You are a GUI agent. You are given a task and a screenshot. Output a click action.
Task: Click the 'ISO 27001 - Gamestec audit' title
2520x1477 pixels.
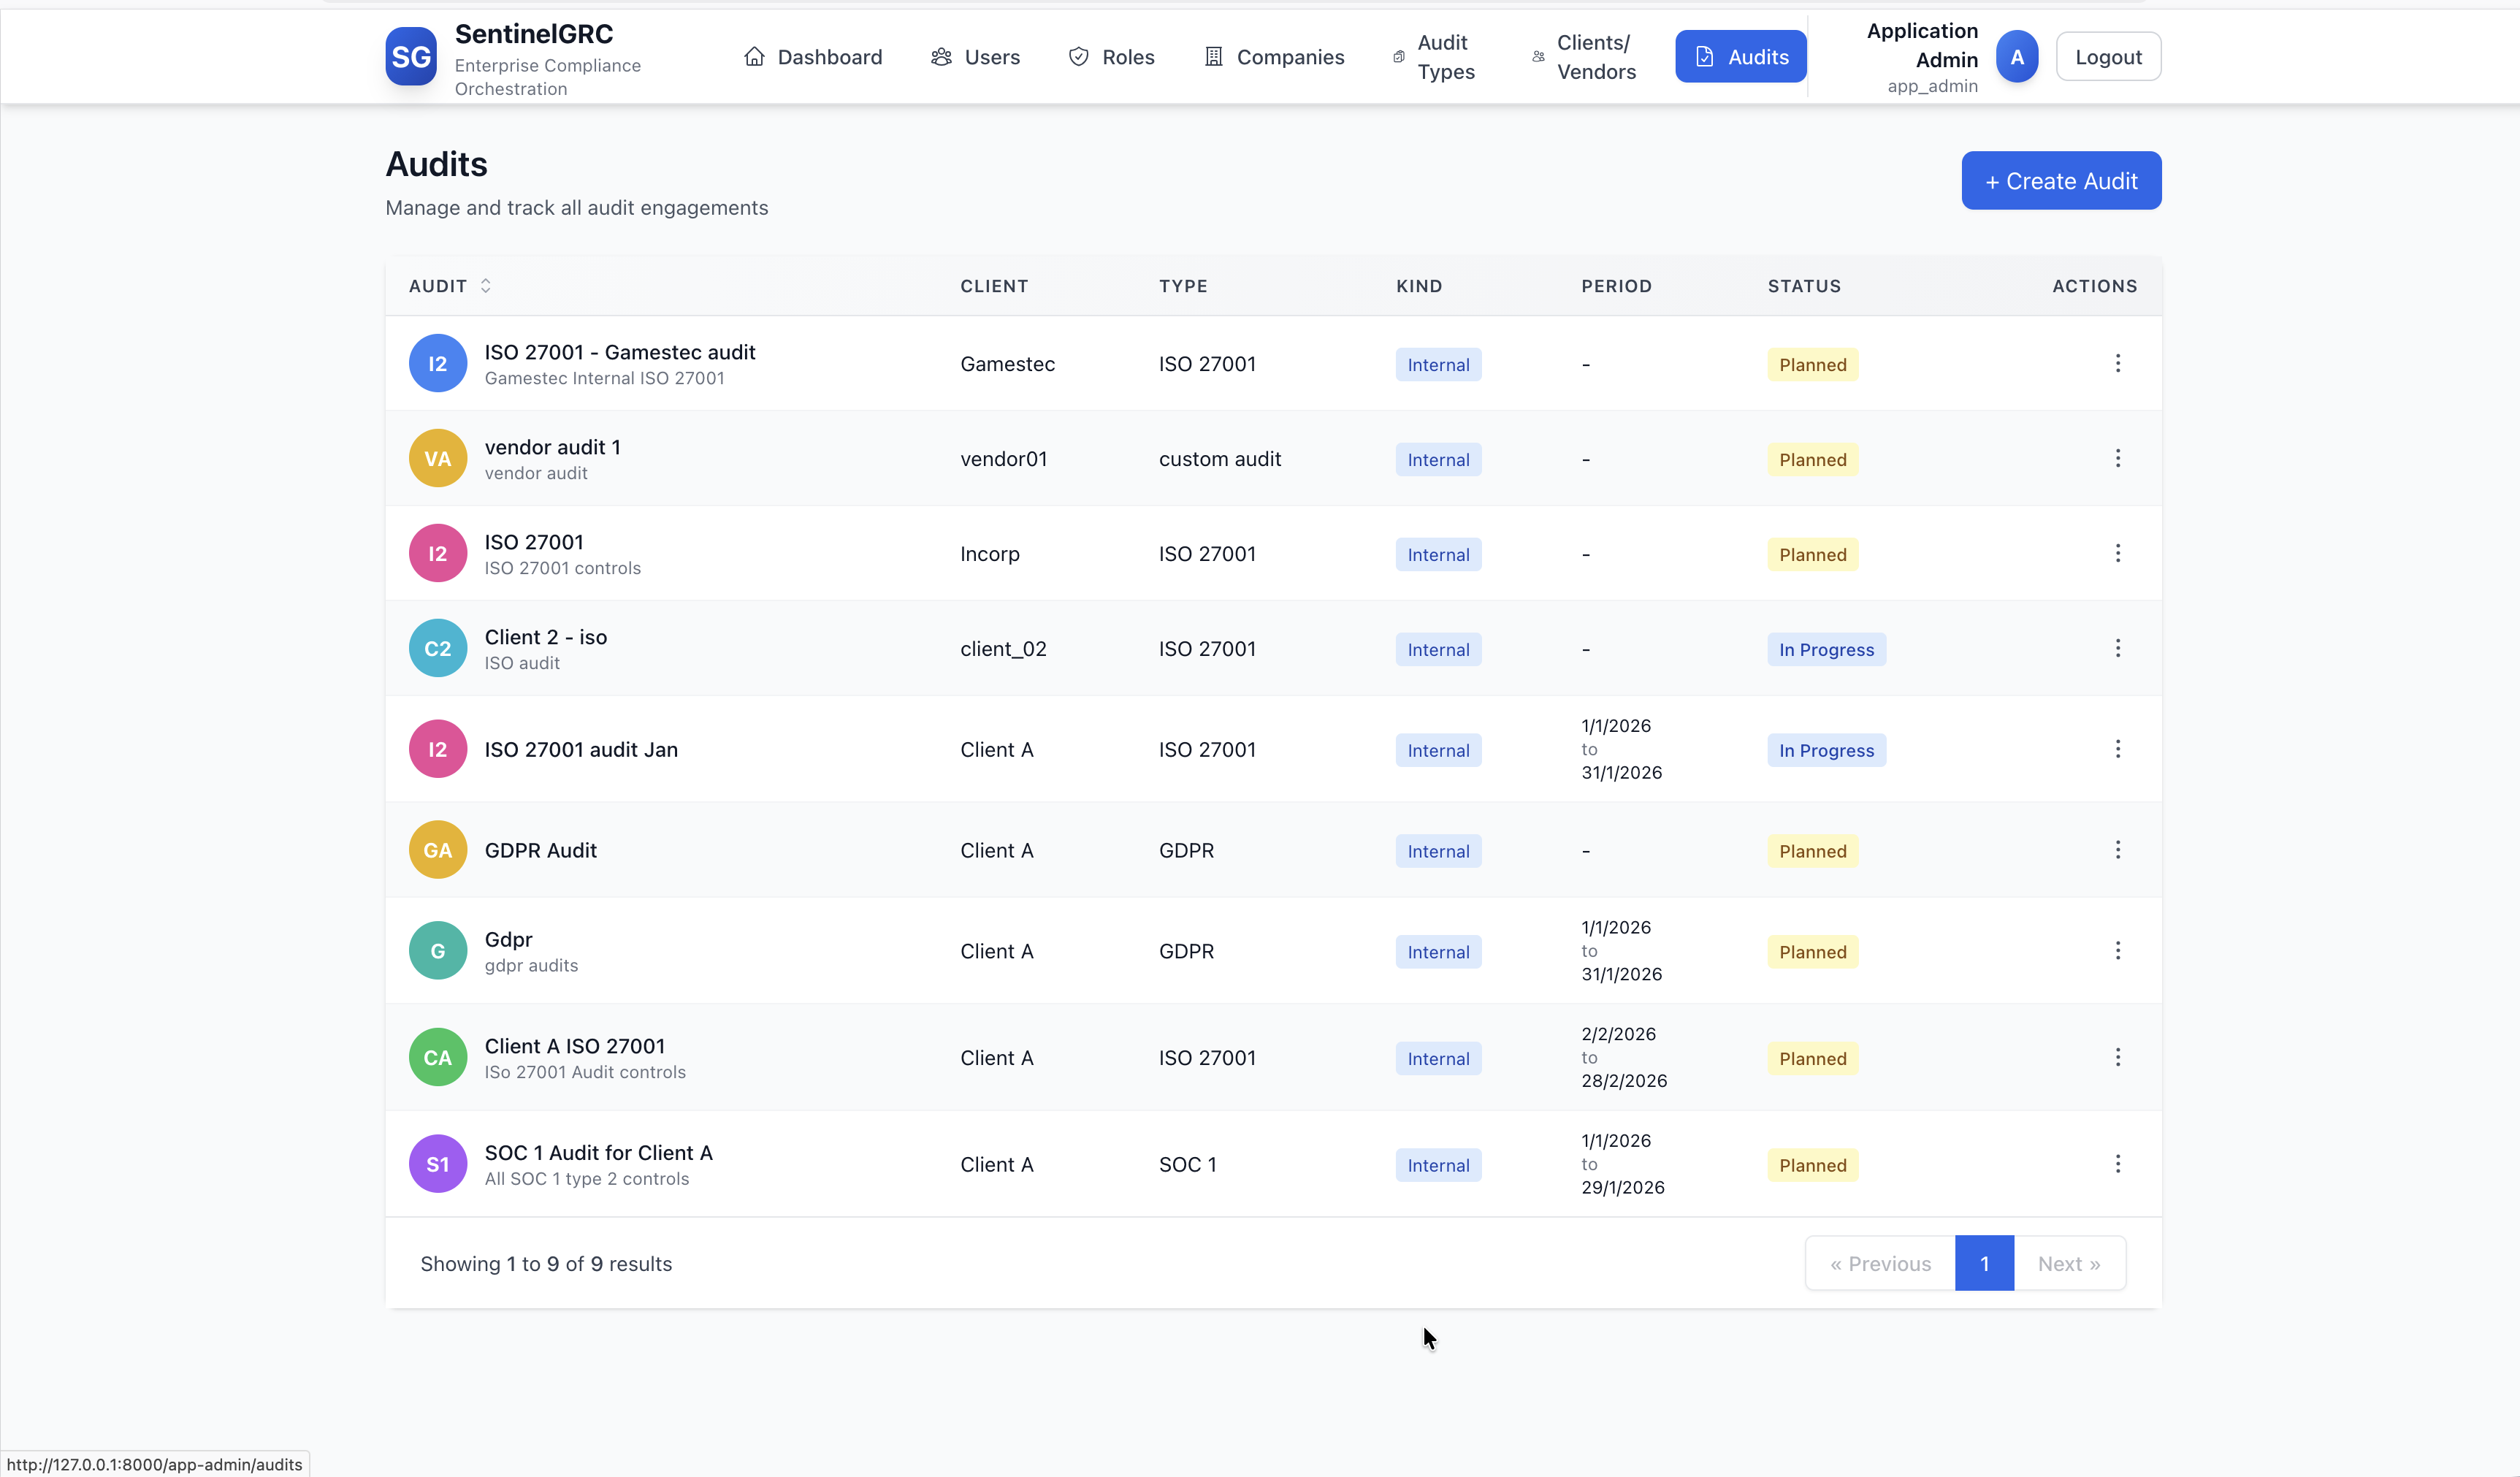(x=620, y=352)
